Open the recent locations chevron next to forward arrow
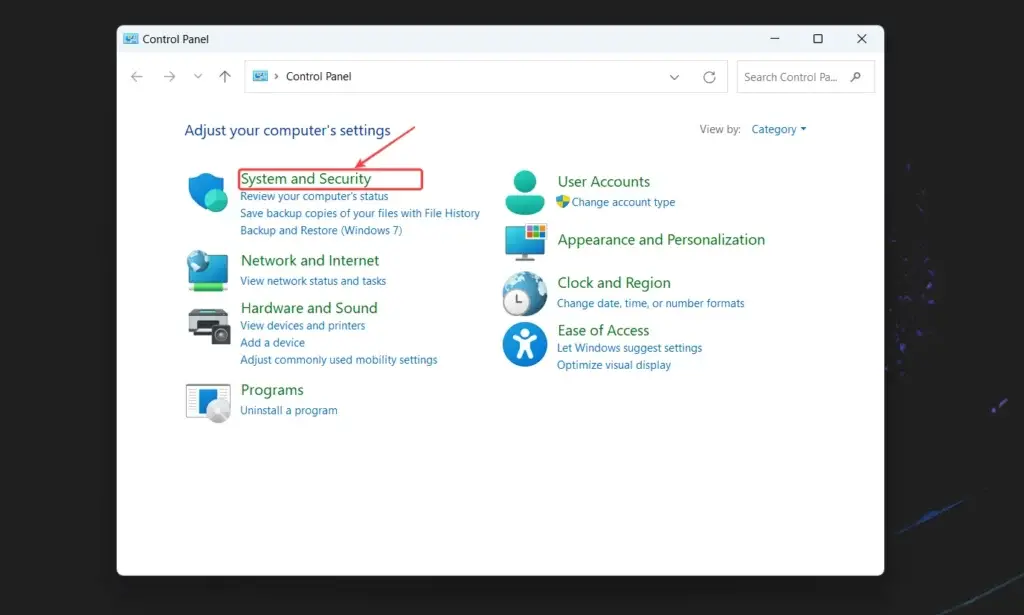 tap(197, 76)
